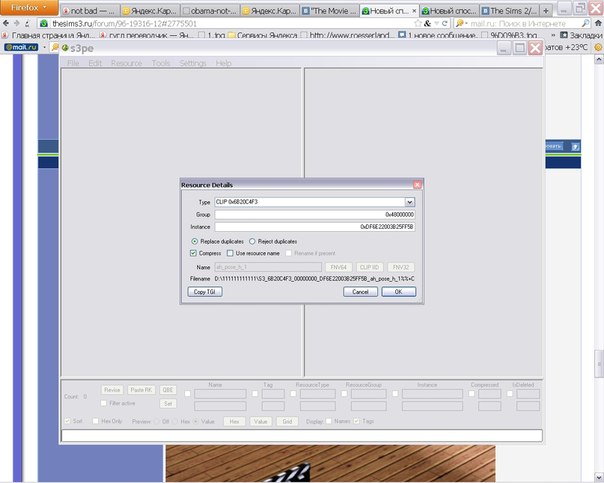The width and height of the screenshot is (604, 483).
Task: Click the Copy TGI button
Action: click(x=205, y=291)
